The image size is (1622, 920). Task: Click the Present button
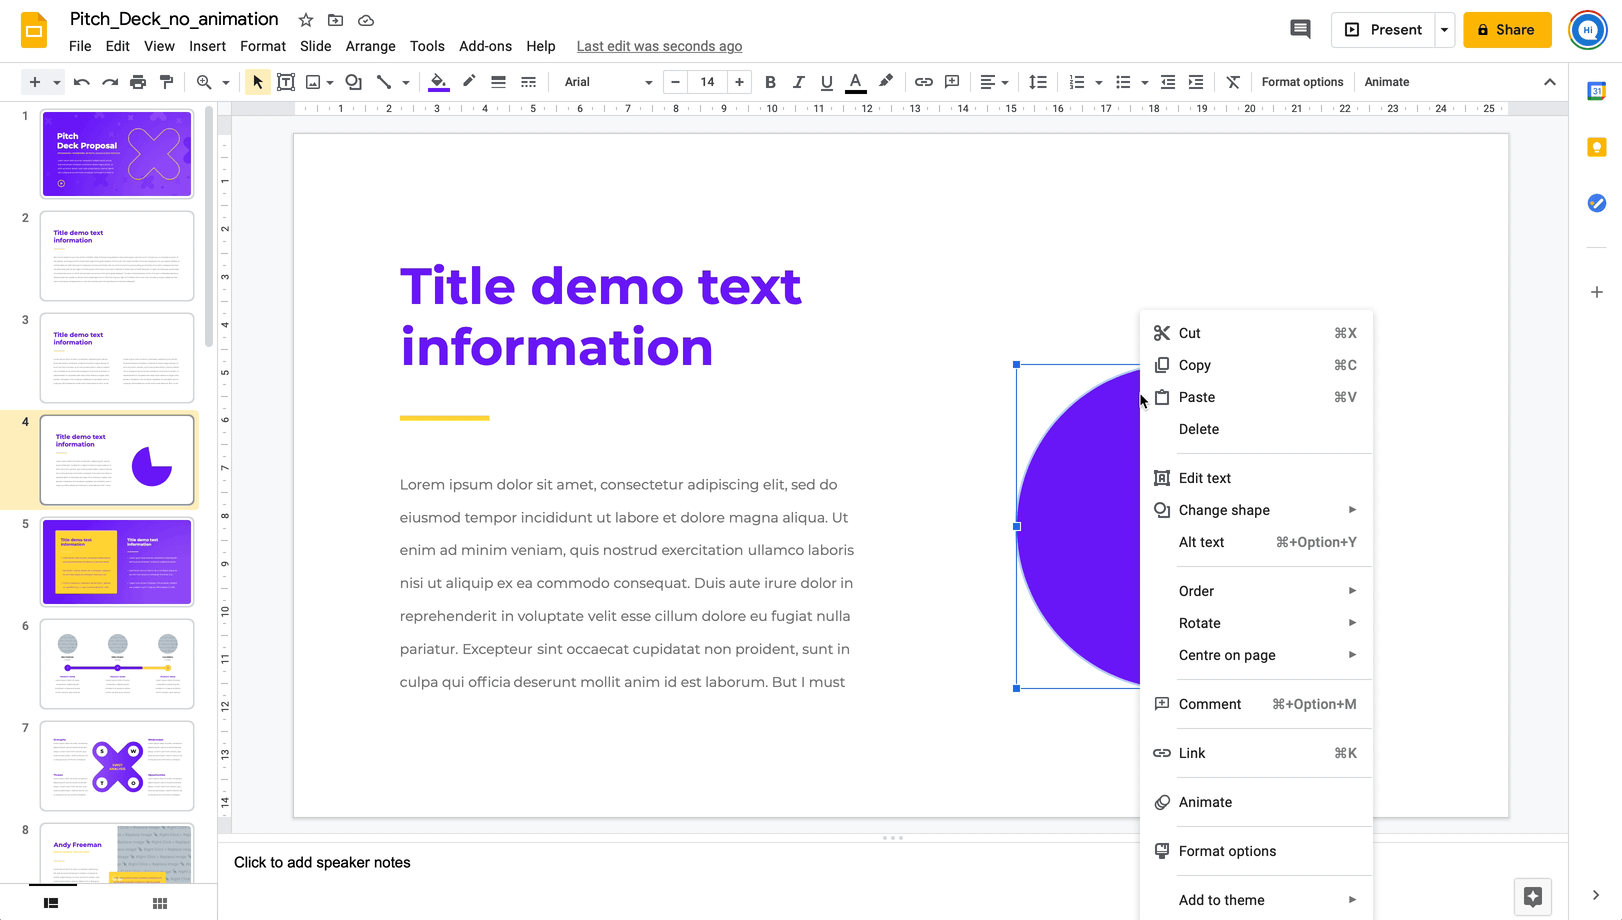pos(1384,30)
